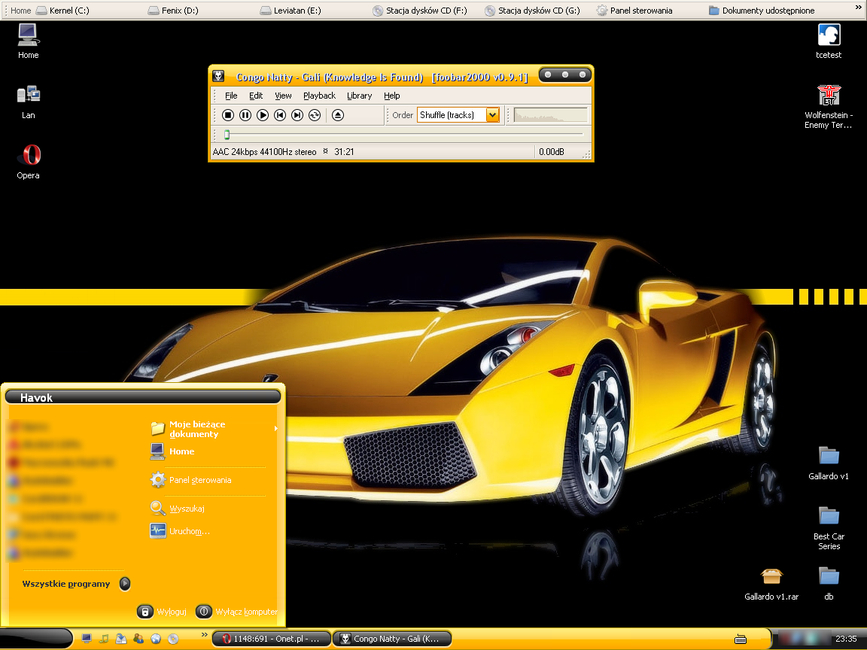Open Panel sterowania in the Start menu

pyautogui.click(x=191, y=480)
